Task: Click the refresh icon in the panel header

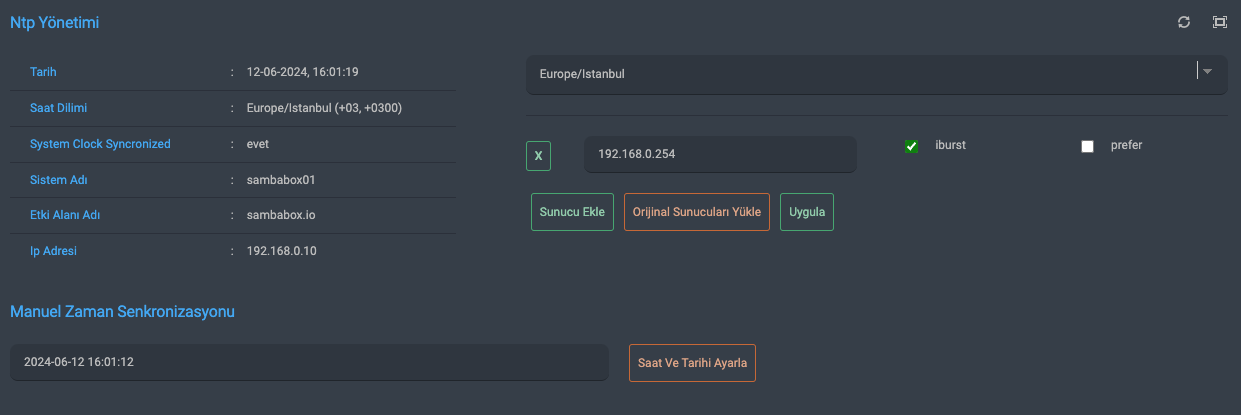Action: click(1184, 22)
